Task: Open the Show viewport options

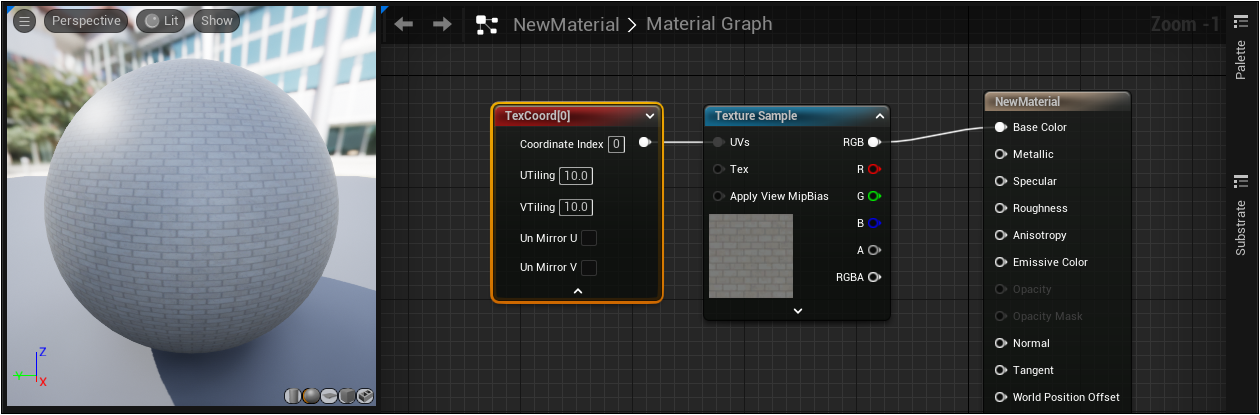Action: [x=216, y=20]
